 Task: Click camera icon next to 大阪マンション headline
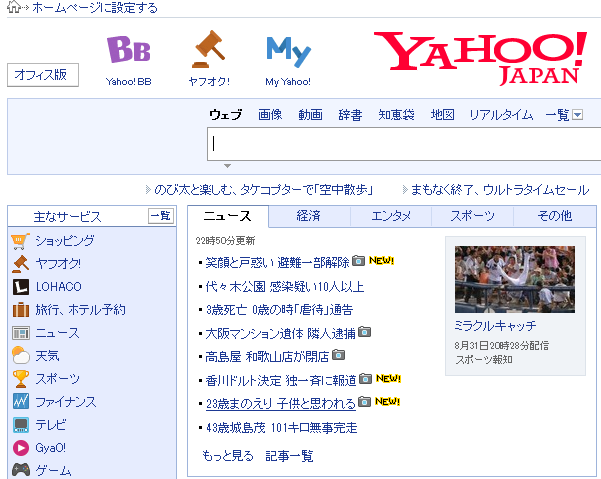click(x=365, y=332)
